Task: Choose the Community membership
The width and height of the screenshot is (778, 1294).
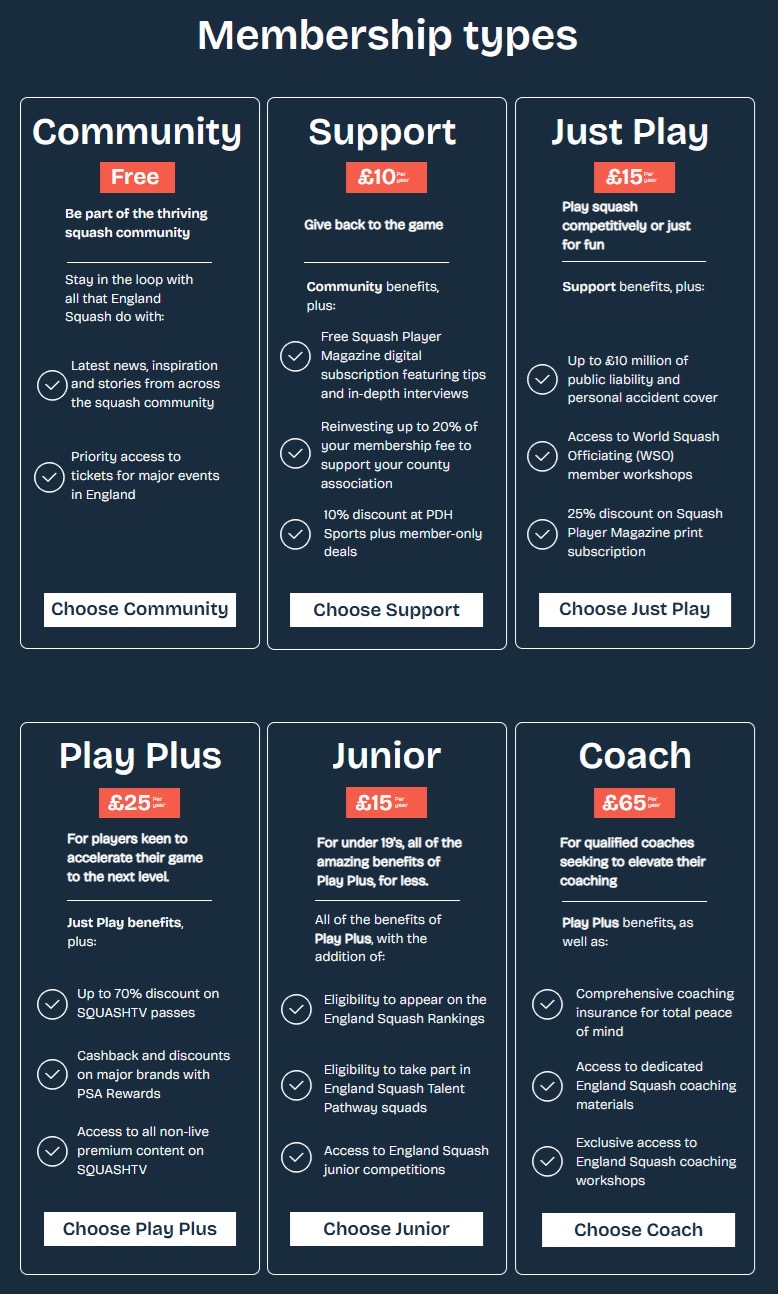Action: tap(140, 609)
